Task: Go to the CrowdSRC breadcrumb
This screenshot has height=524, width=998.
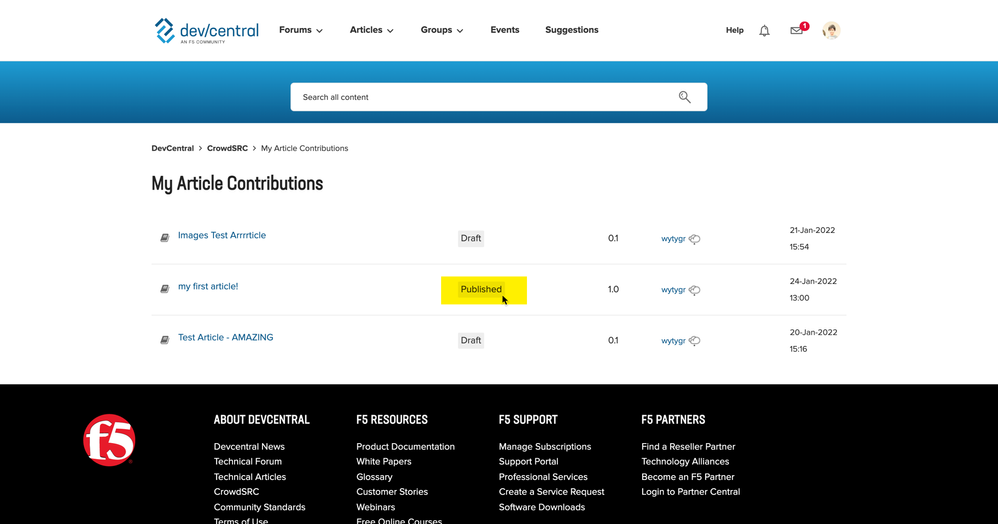Action: click(227, 148)
